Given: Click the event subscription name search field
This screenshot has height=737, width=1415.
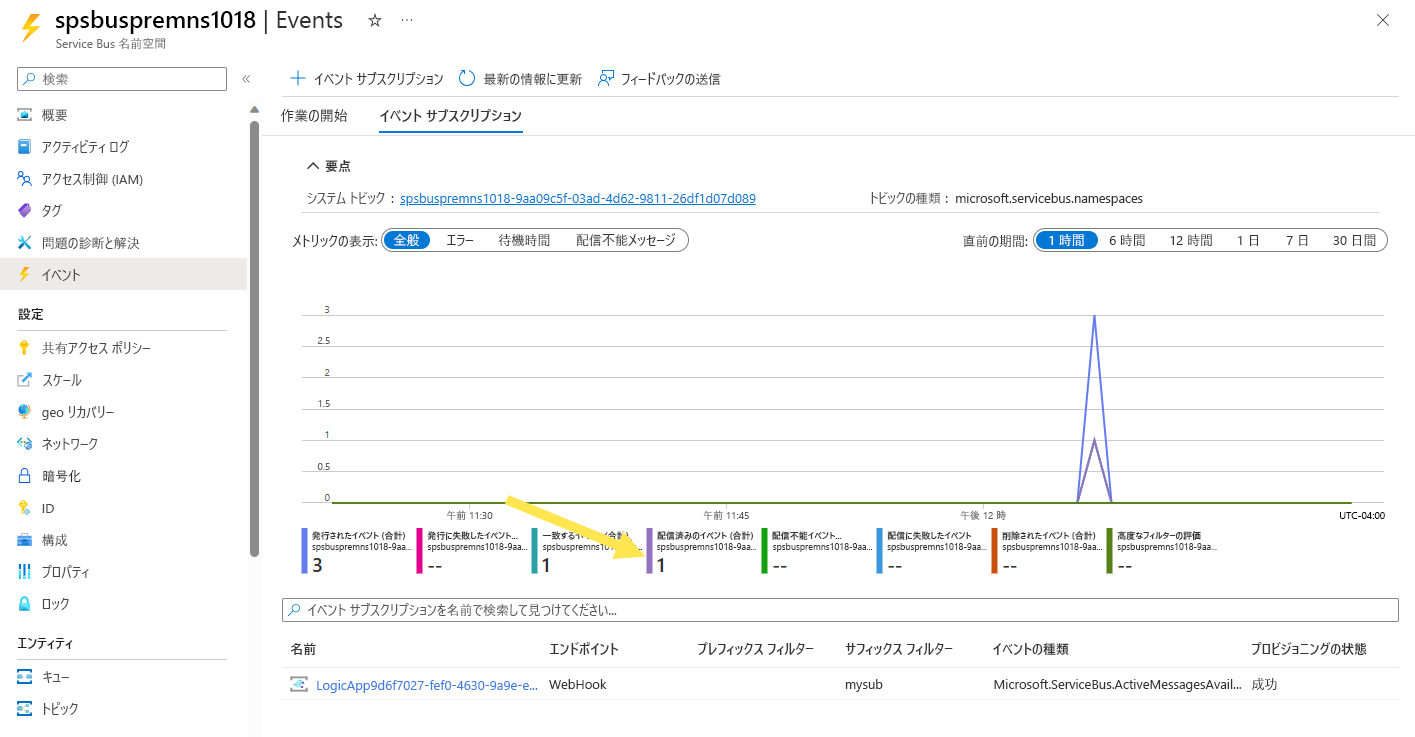Looking at the screenshot, I should coord(840,609).
